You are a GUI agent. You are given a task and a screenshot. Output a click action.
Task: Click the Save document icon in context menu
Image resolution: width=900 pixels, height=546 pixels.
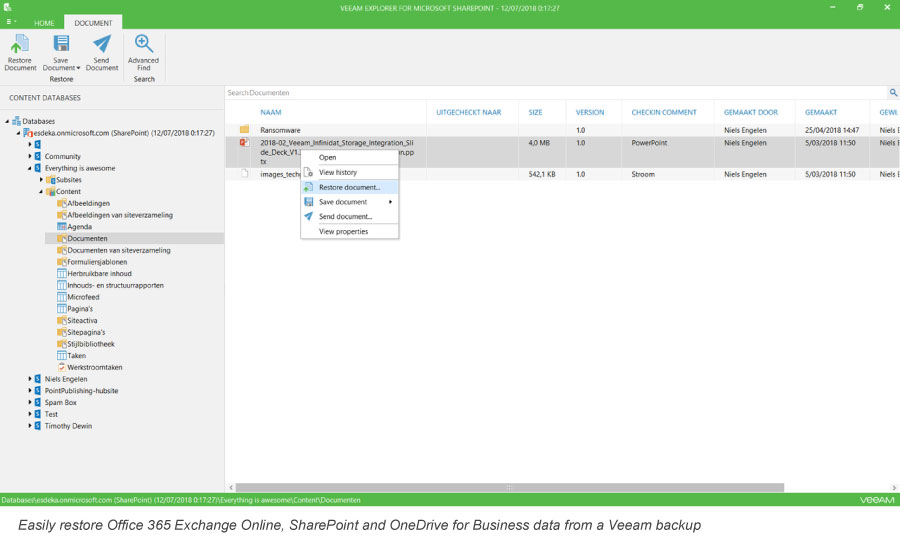click(x=309, y=202)
